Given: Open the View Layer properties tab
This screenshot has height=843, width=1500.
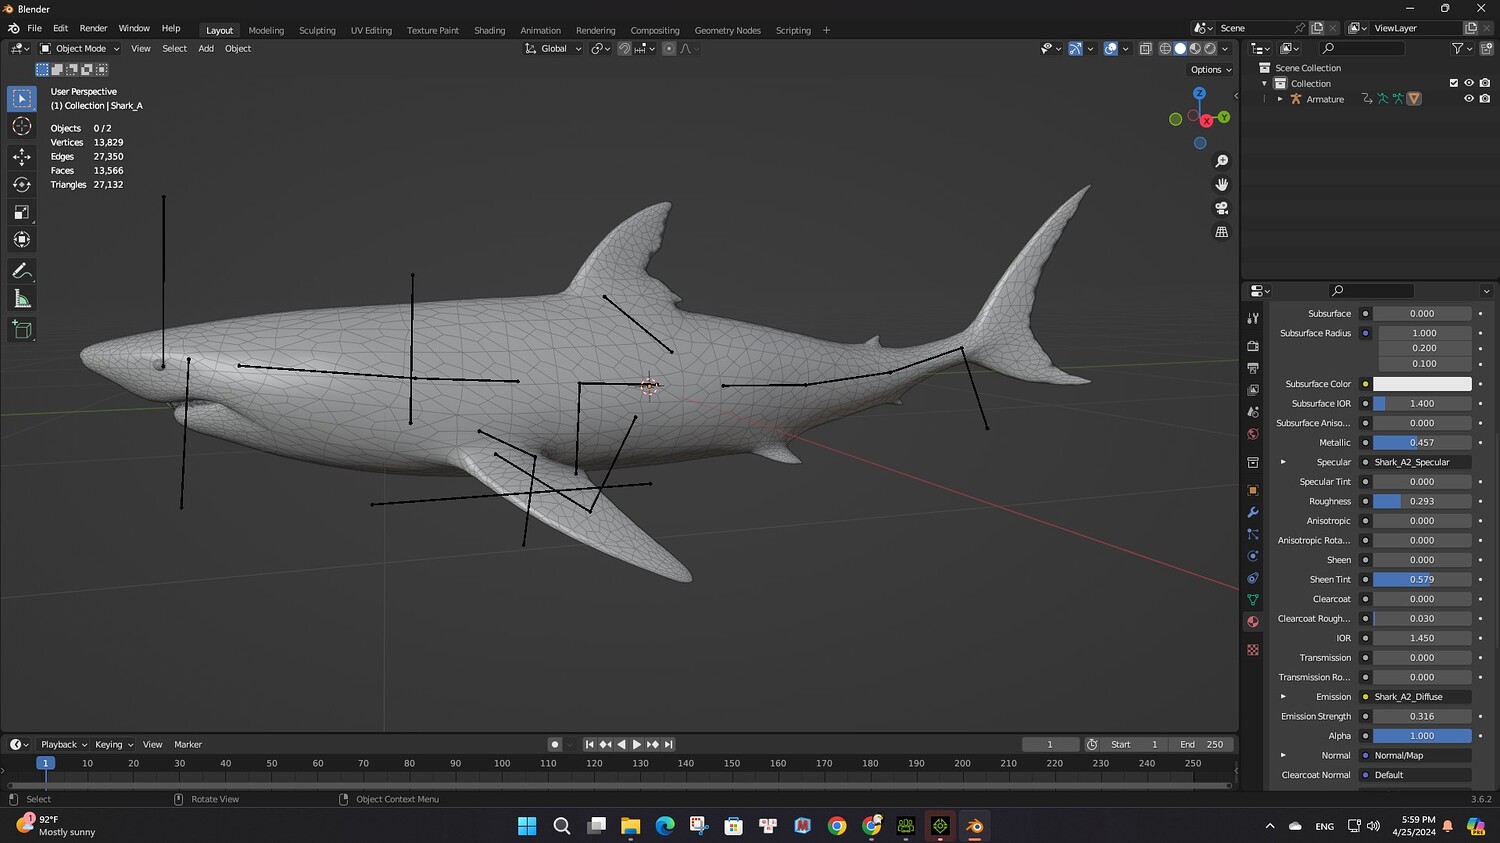Looking at the screenshot, I should tap(1253, 390).
